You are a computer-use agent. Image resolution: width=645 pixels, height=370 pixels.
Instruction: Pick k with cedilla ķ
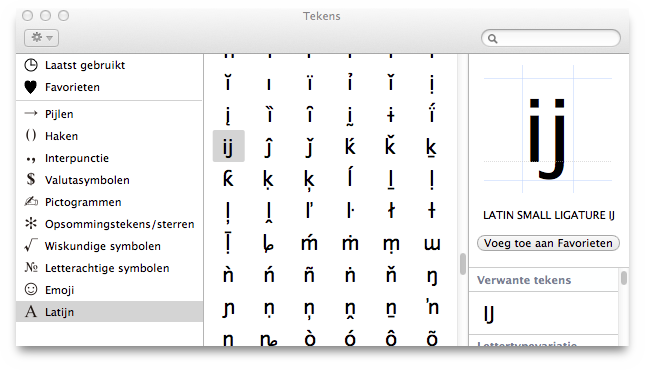(x=309, y=180)
